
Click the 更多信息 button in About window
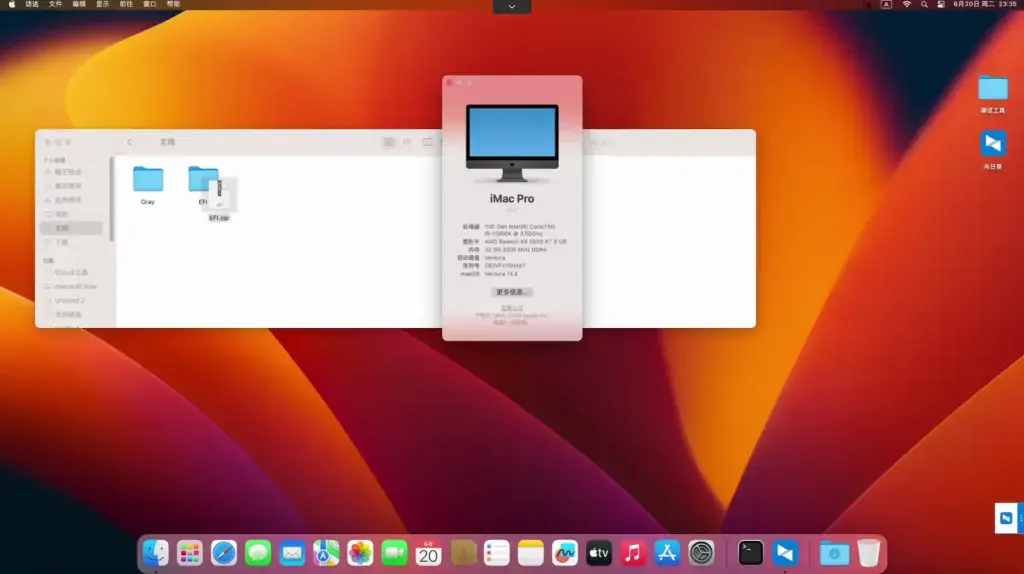[511, 292]
